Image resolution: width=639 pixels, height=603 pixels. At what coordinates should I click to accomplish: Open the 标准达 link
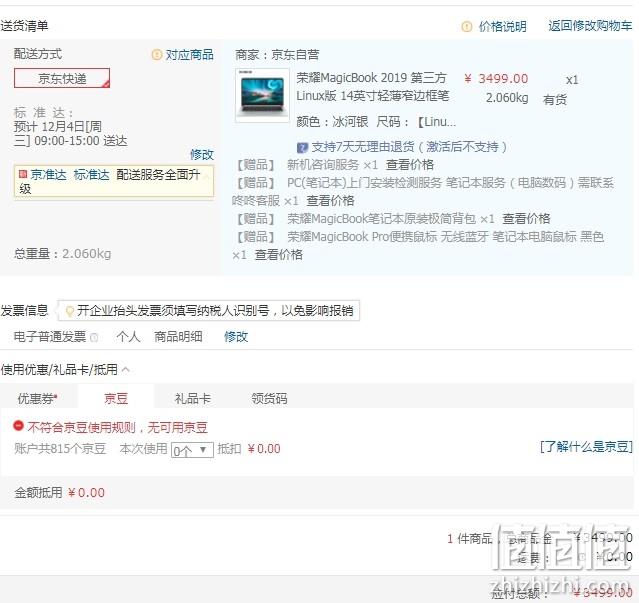tap(92, 175)
